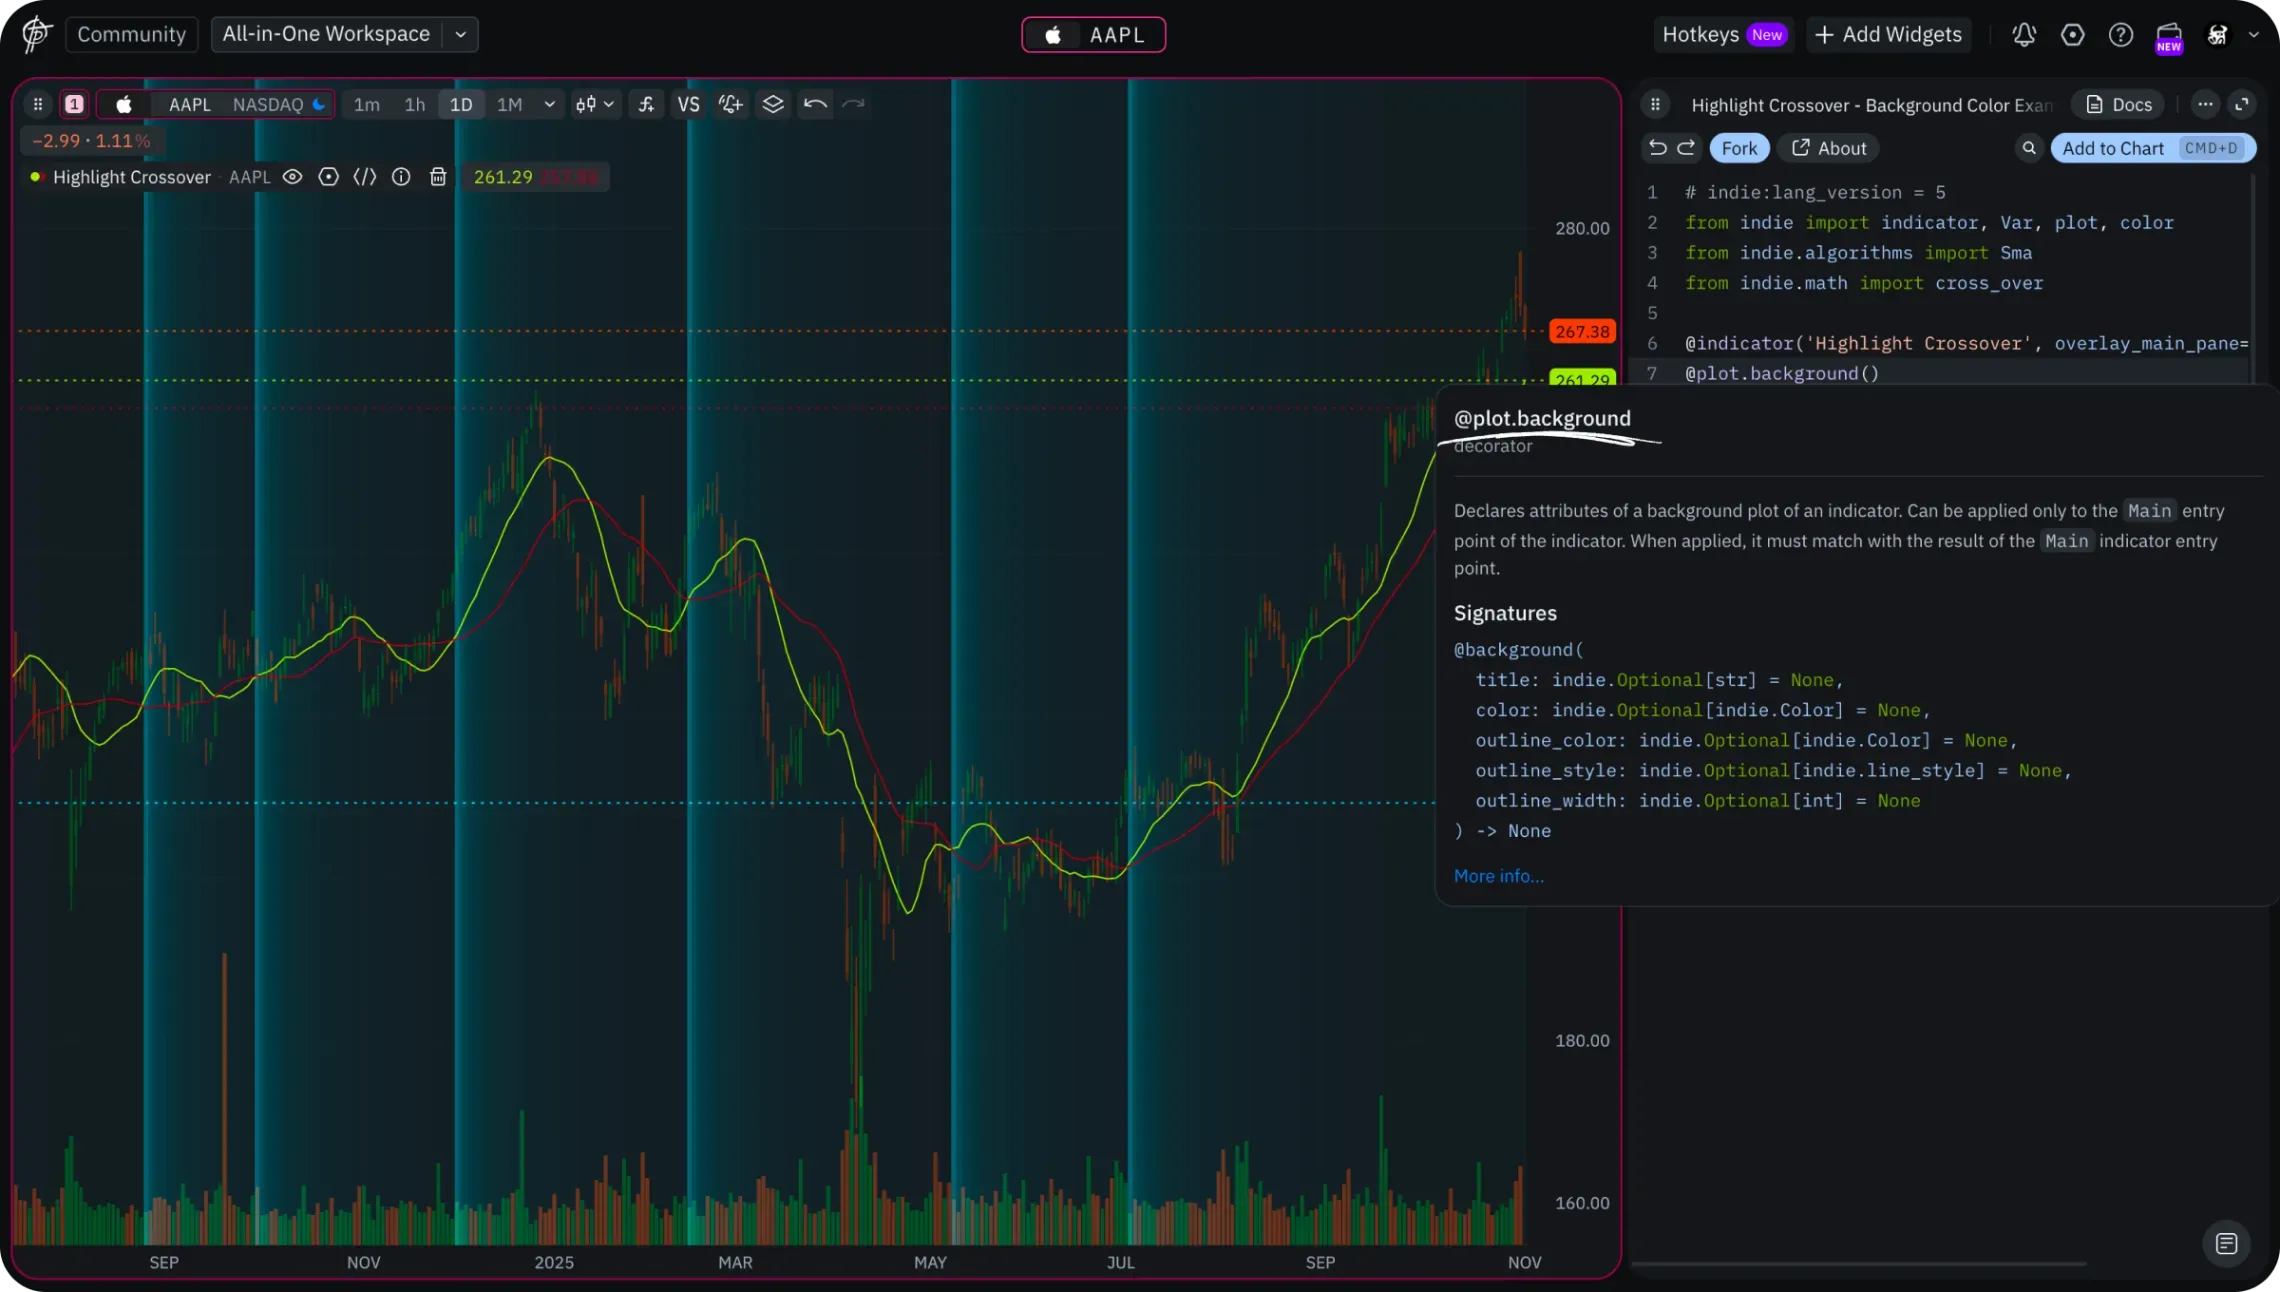This screenshot has width=2280, height=1292.
Task: Open the indicators fx+ tool
Action: tap(646, 104)
